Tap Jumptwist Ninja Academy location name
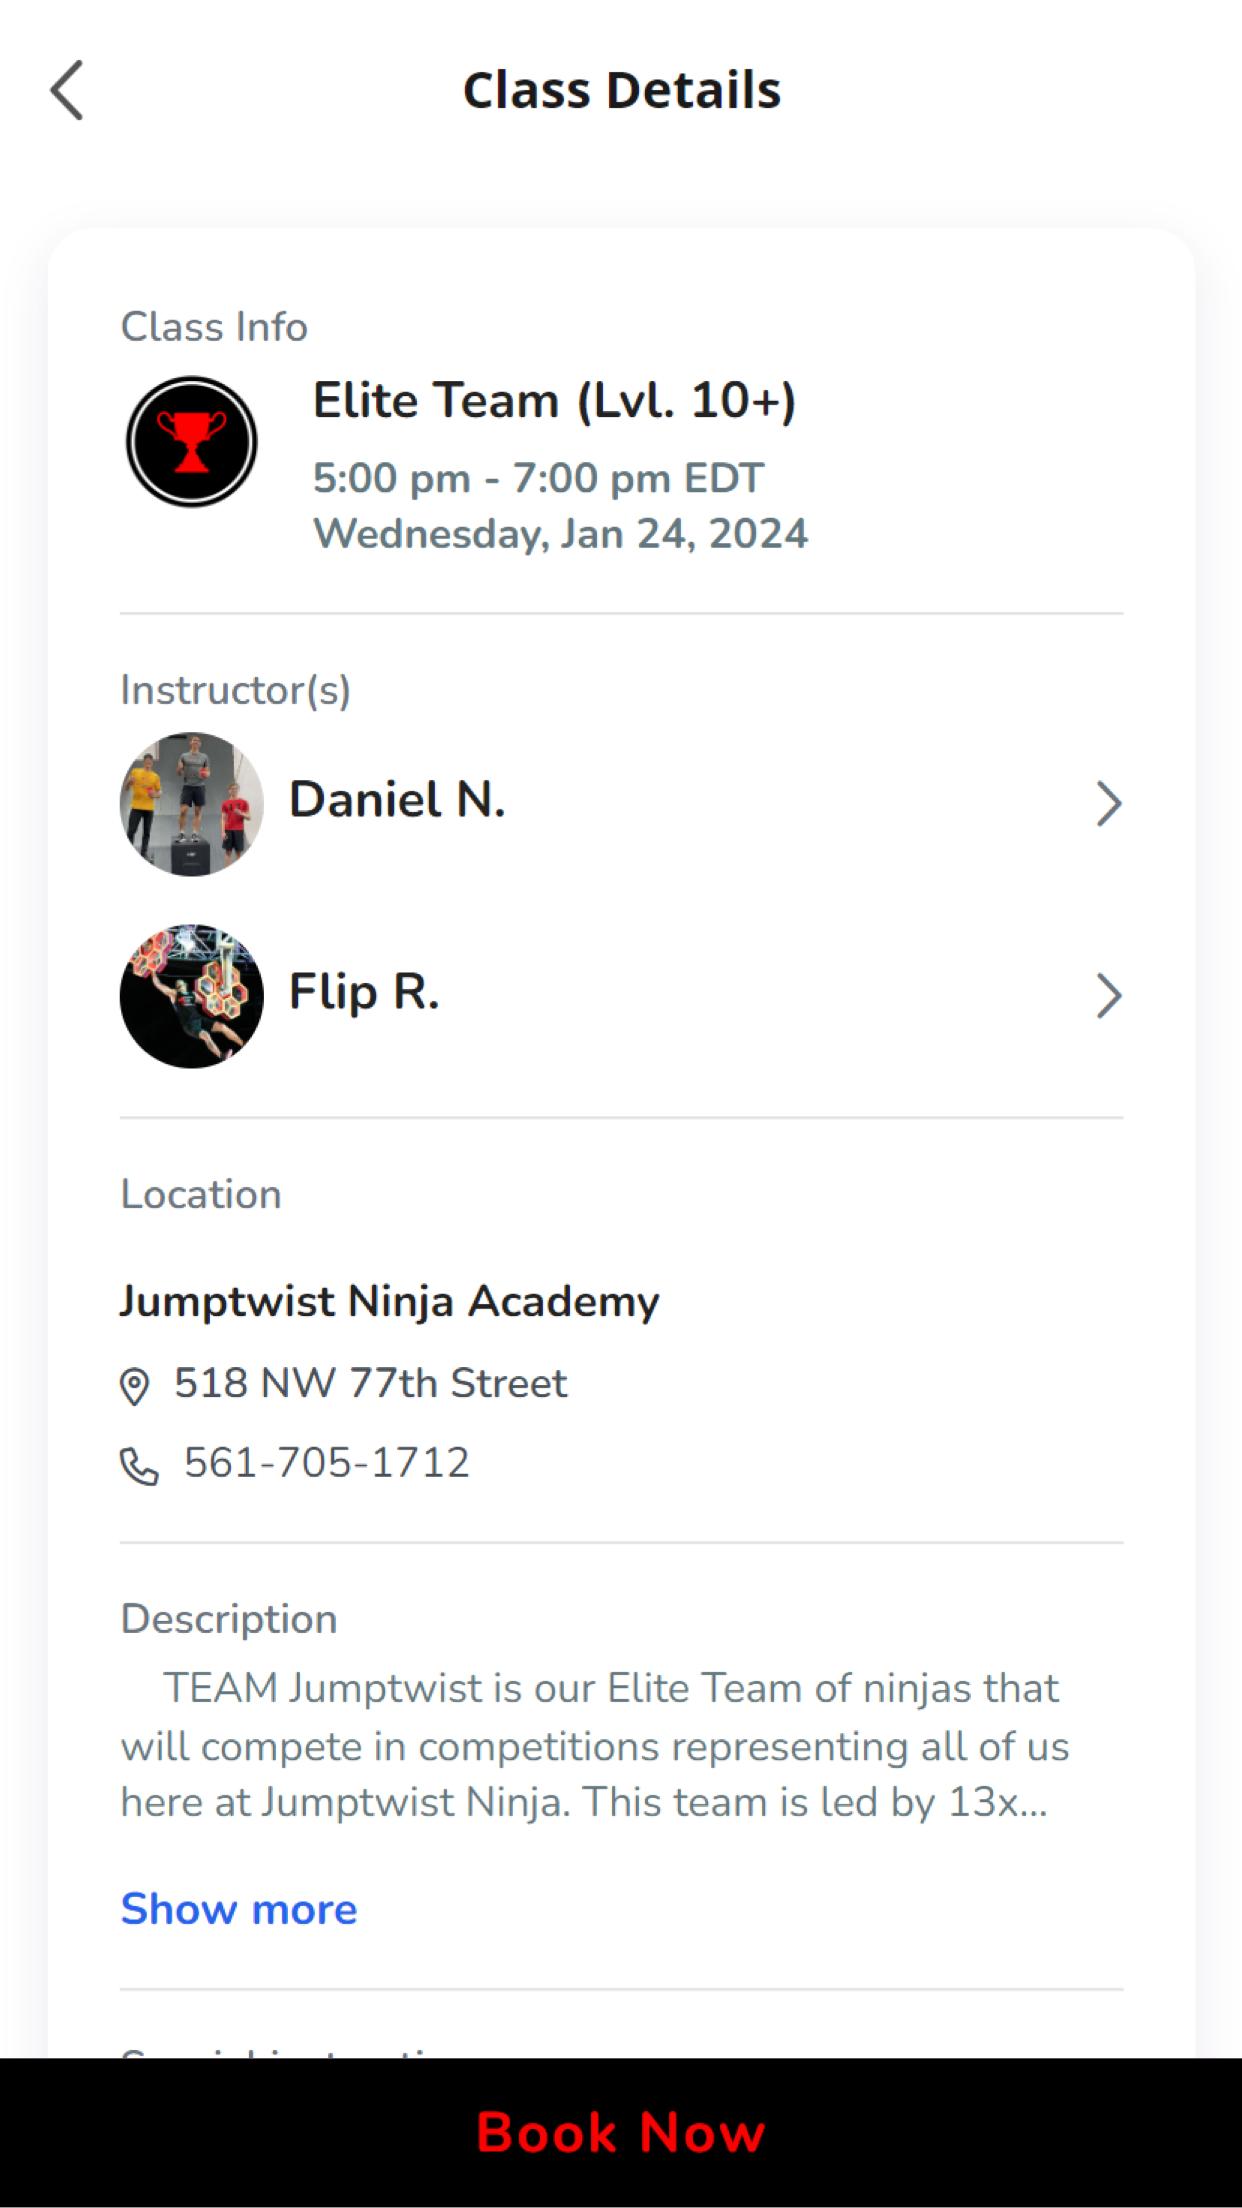Screen dimensions: 1242x2208 [x=389, y=1302]
